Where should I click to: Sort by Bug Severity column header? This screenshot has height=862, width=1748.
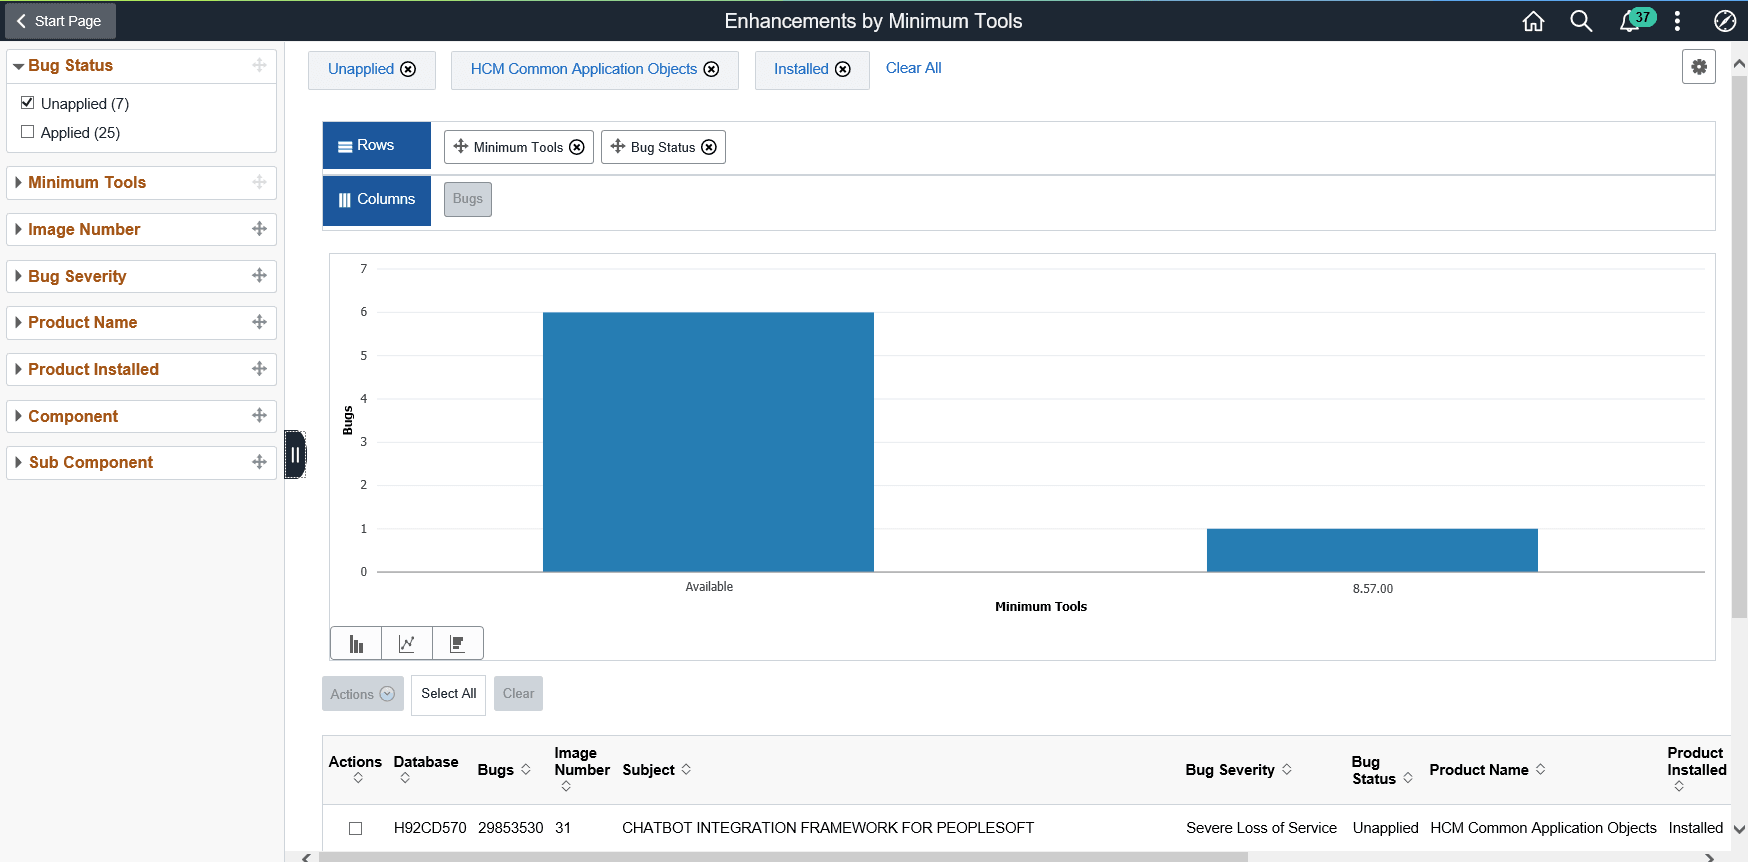click(x=1238, y=770)
